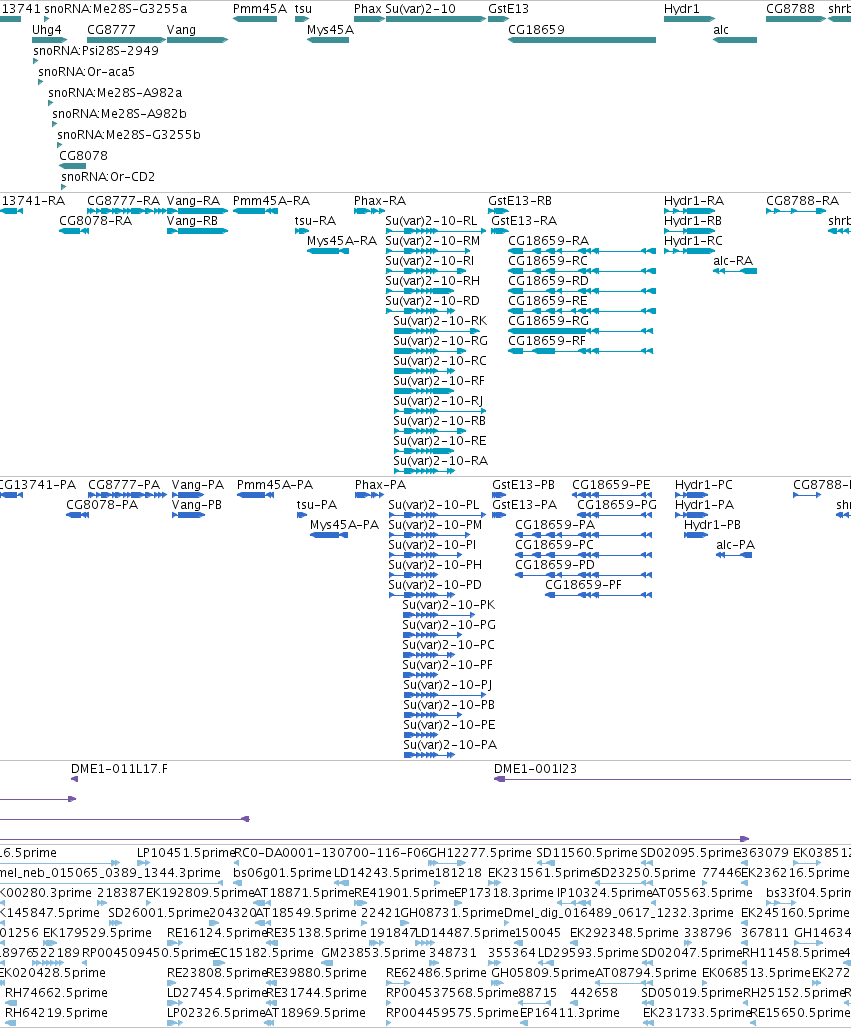Click the Pmm45A-PA protein label
The height and width of the screenshot is (1028, 851).
(275, 484)
